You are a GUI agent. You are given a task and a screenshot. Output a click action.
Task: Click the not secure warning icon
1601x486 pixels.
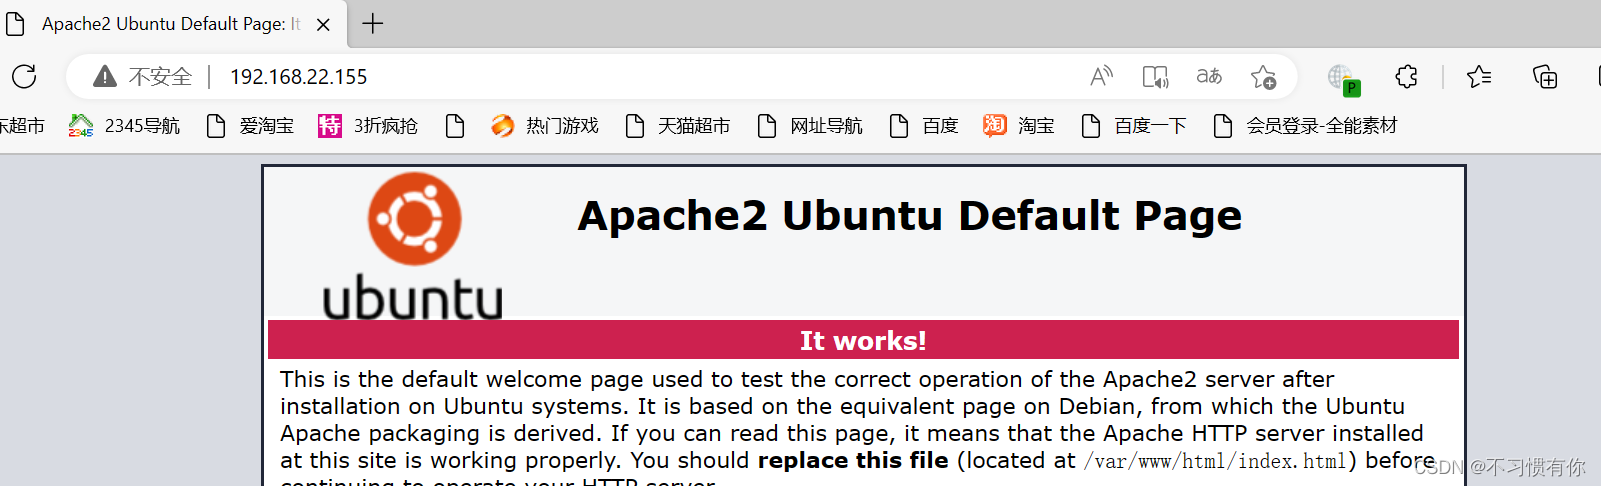point(105,76)
